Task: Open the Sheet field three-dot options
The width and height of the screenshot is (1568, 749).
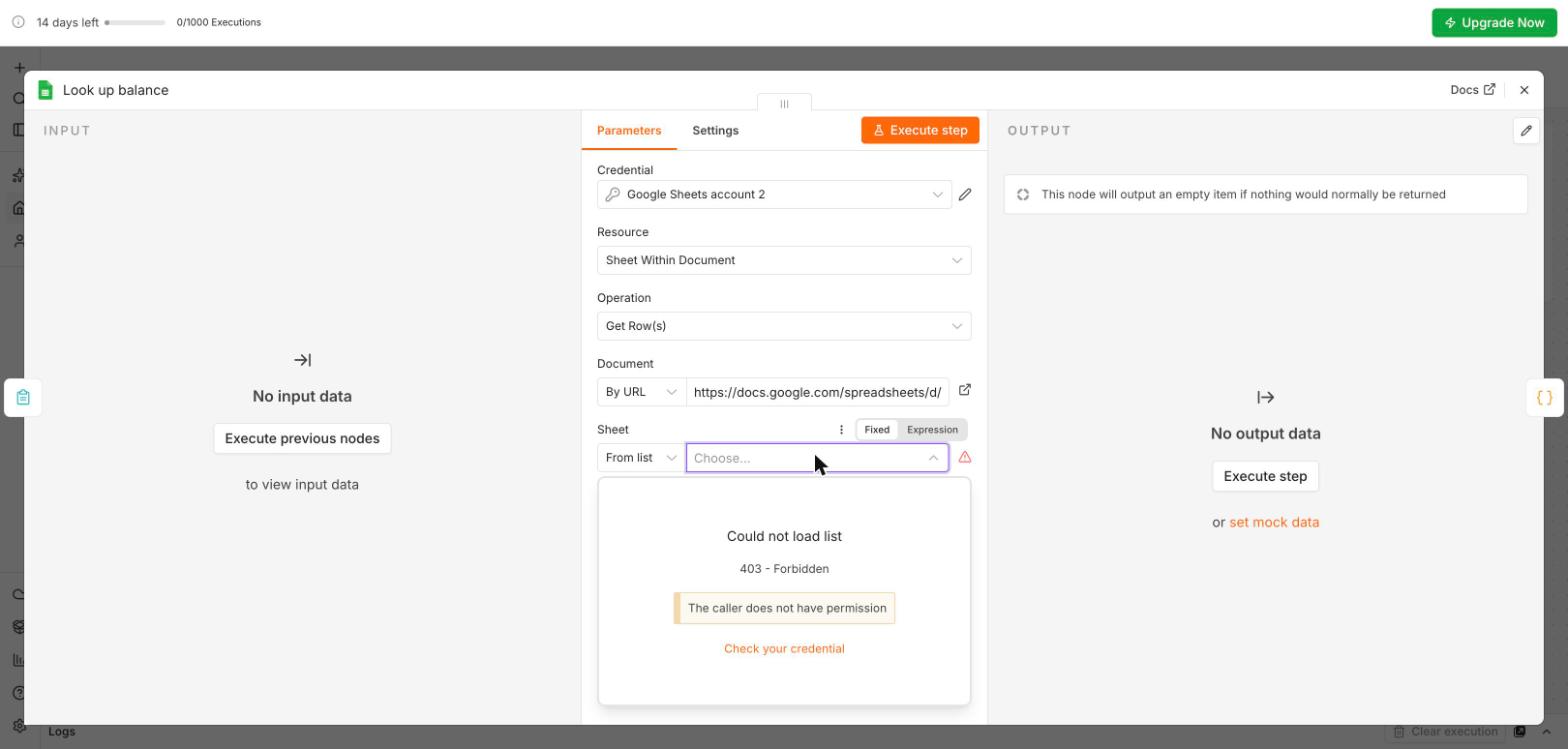Action: 841,430
